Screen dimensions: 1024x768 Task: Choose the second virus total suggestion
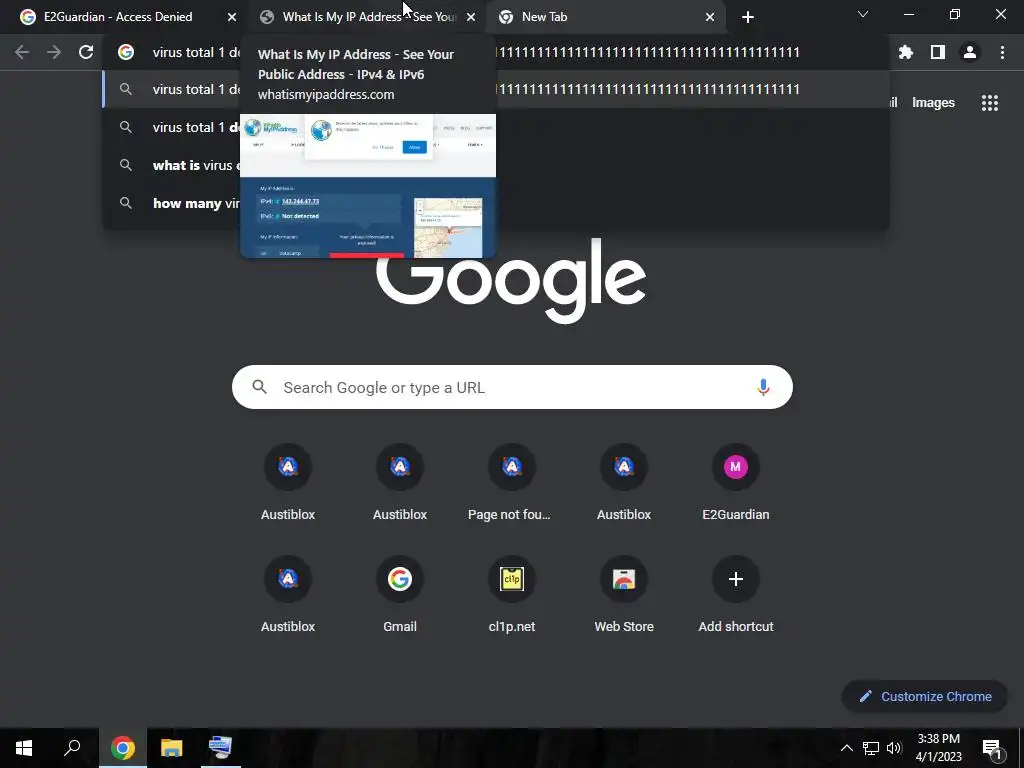(496, 127)
